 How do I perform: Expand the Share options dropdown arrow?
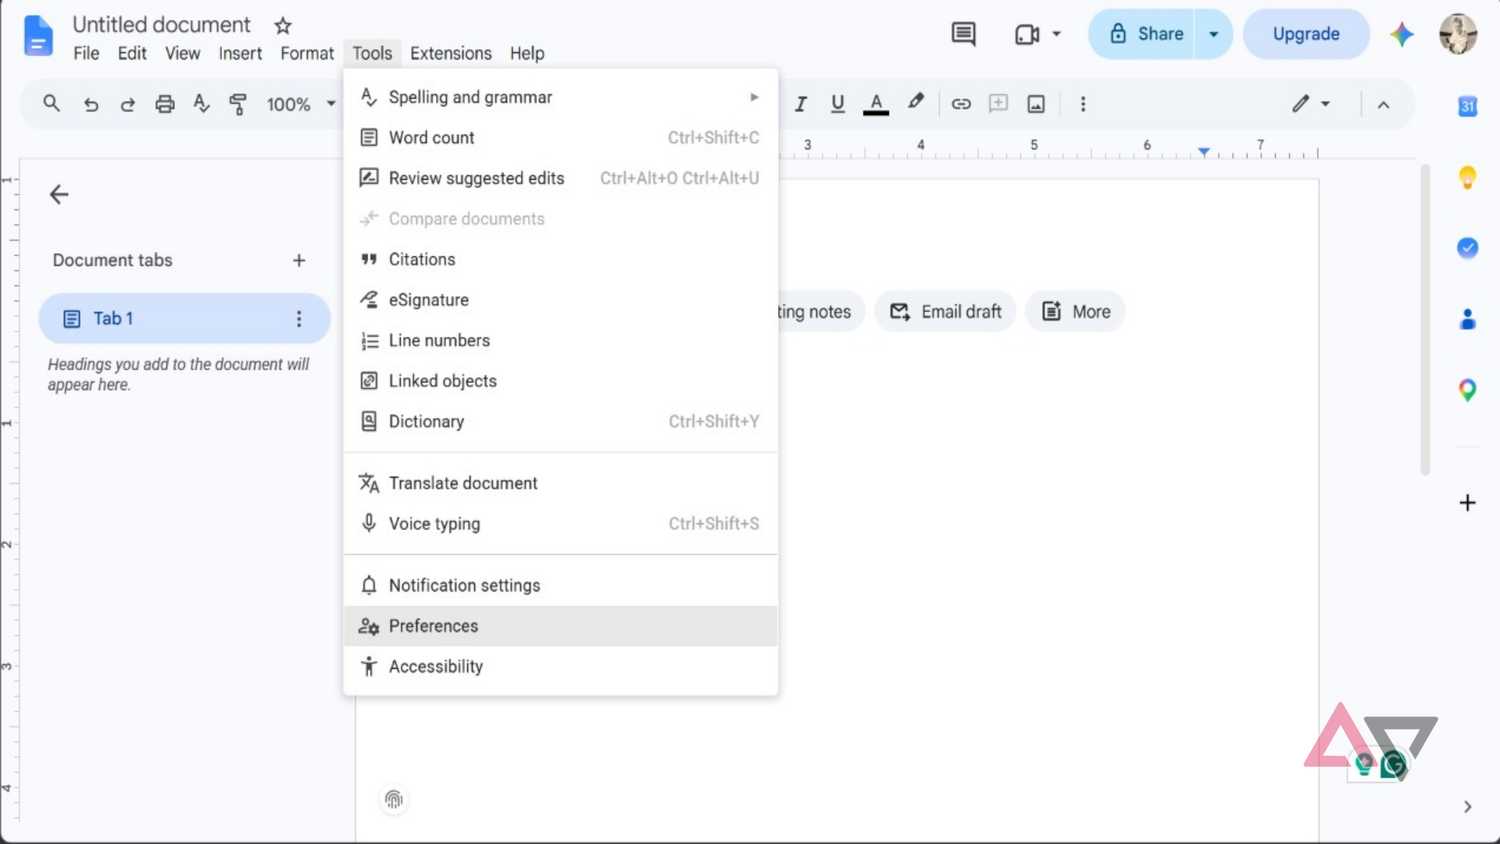click(x=1214, y=34)
